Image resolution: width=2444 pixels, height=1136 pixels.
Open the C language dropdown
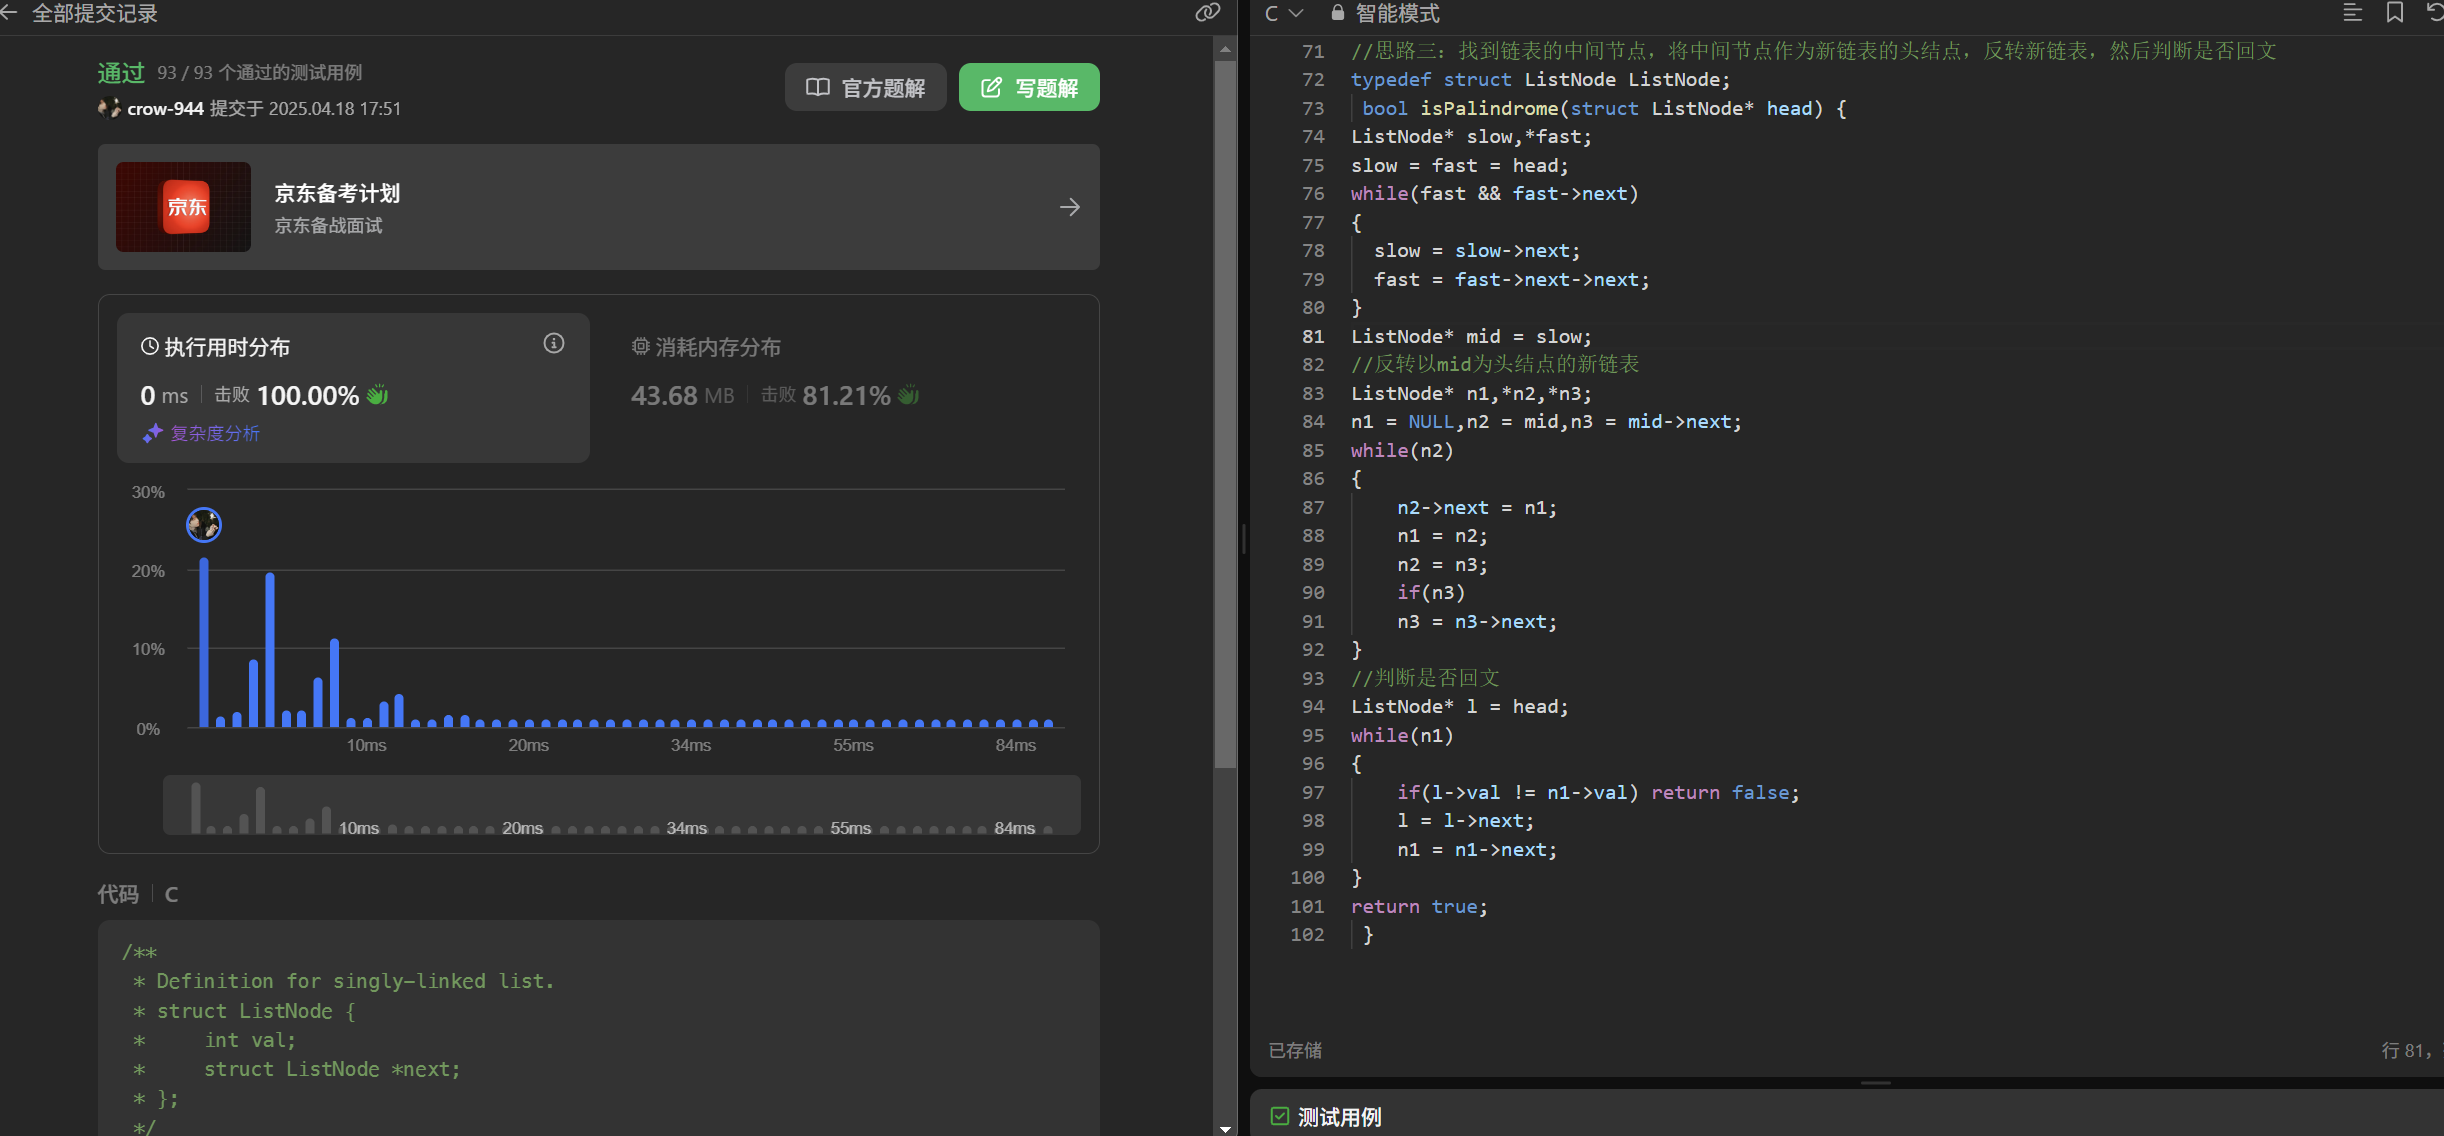(x=1284, y=13)
